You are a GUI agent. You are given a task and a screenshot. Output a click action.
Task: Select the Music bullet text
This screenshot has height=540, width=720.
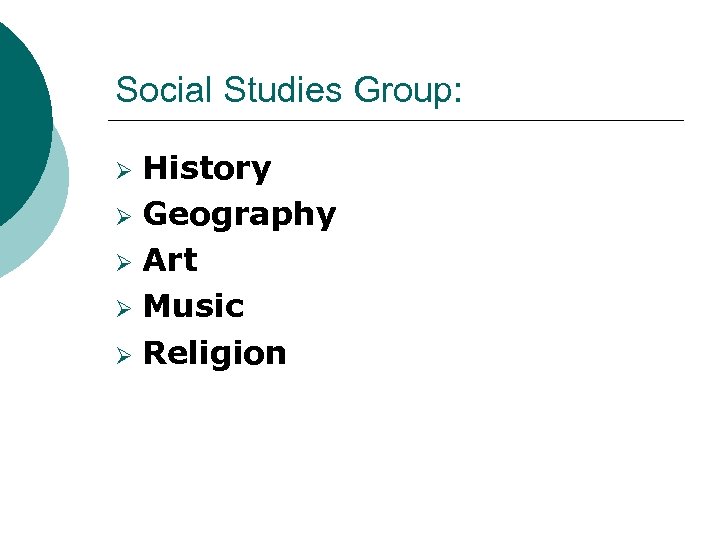pyautogui.click(x=194, y=306)
